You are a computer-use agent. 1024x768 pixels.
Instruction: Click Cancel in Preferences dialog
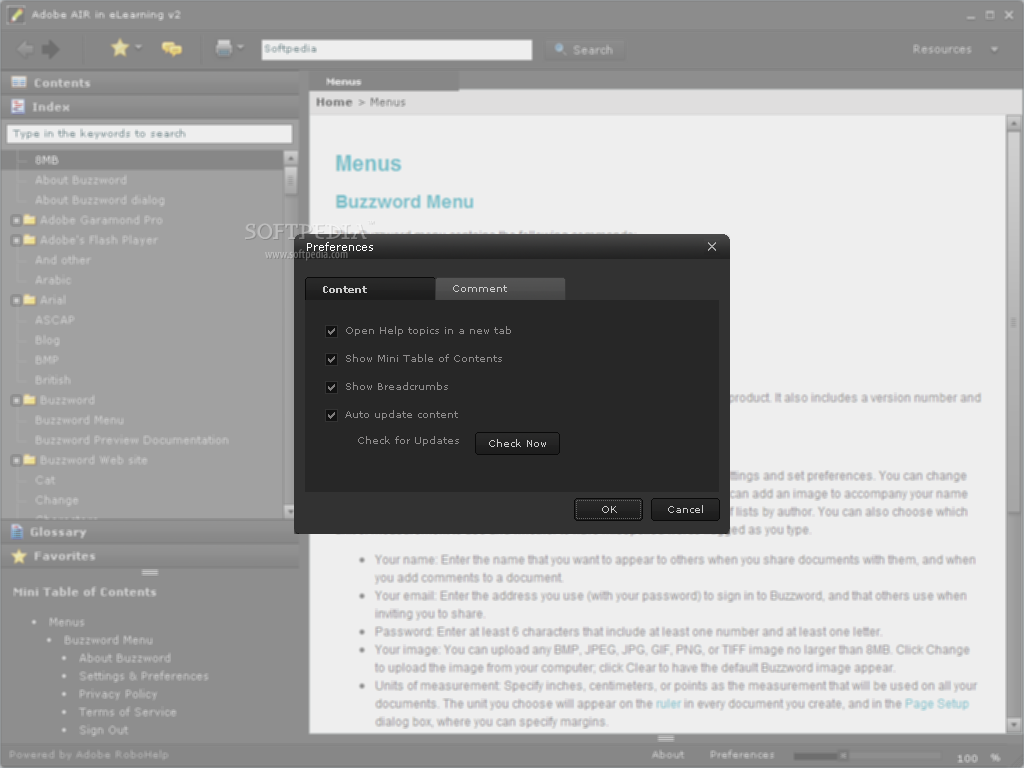tap(685, 509)
